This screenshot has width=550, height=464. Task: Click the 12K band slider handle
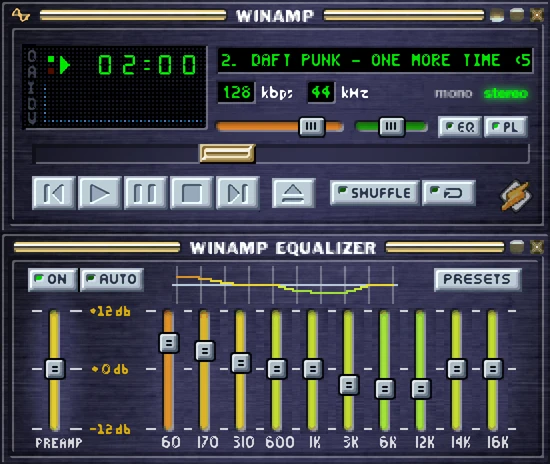[421, 389]
